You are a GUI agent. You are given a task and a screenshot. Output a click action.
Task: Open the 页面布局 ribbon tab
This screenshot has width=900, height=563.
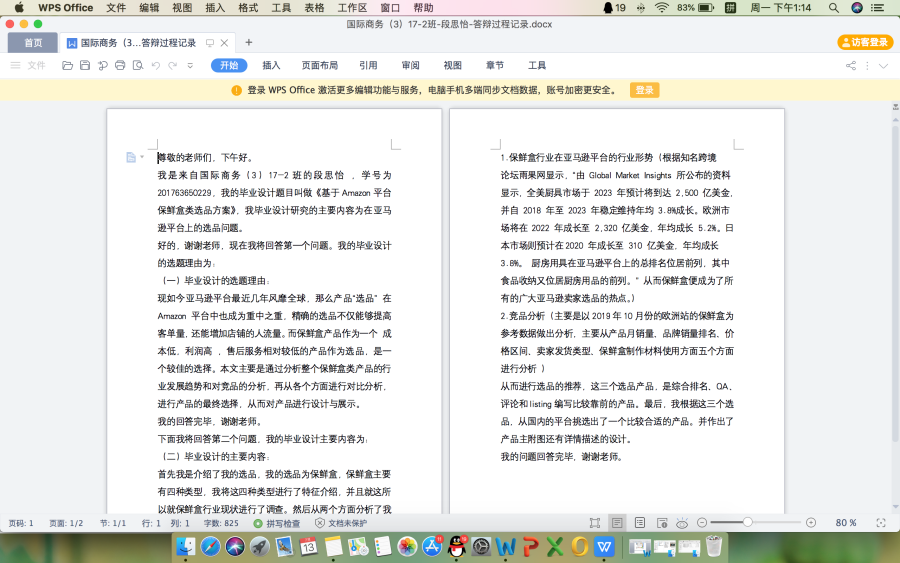point(320,65)
